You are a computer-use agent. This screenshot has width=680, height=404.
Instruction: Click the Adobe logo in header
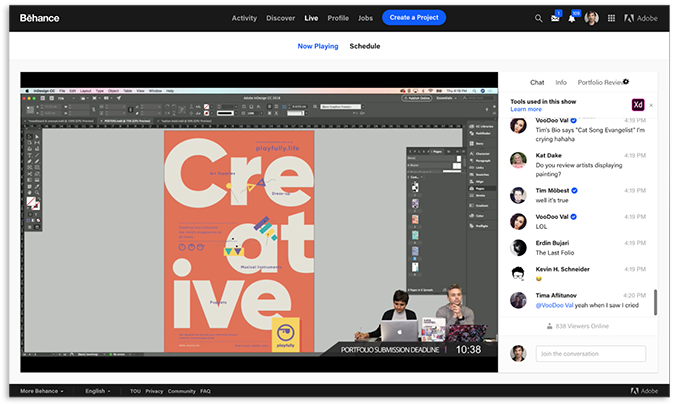coord(641,18)
